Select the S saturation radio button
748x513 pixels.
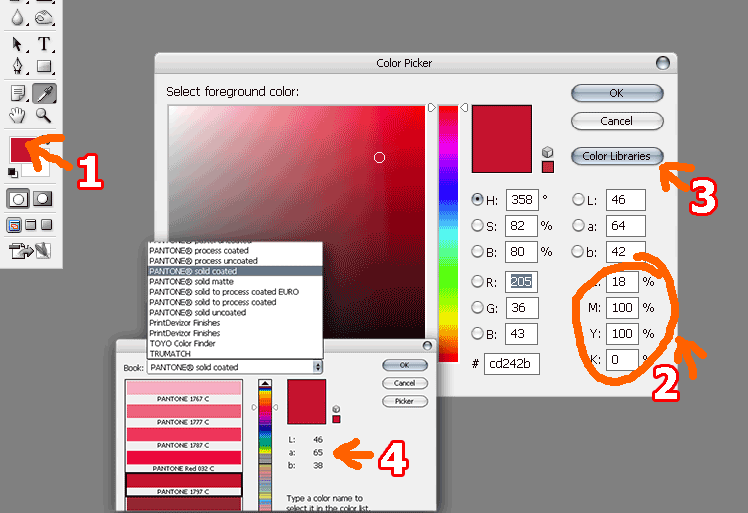coord(477,225)
